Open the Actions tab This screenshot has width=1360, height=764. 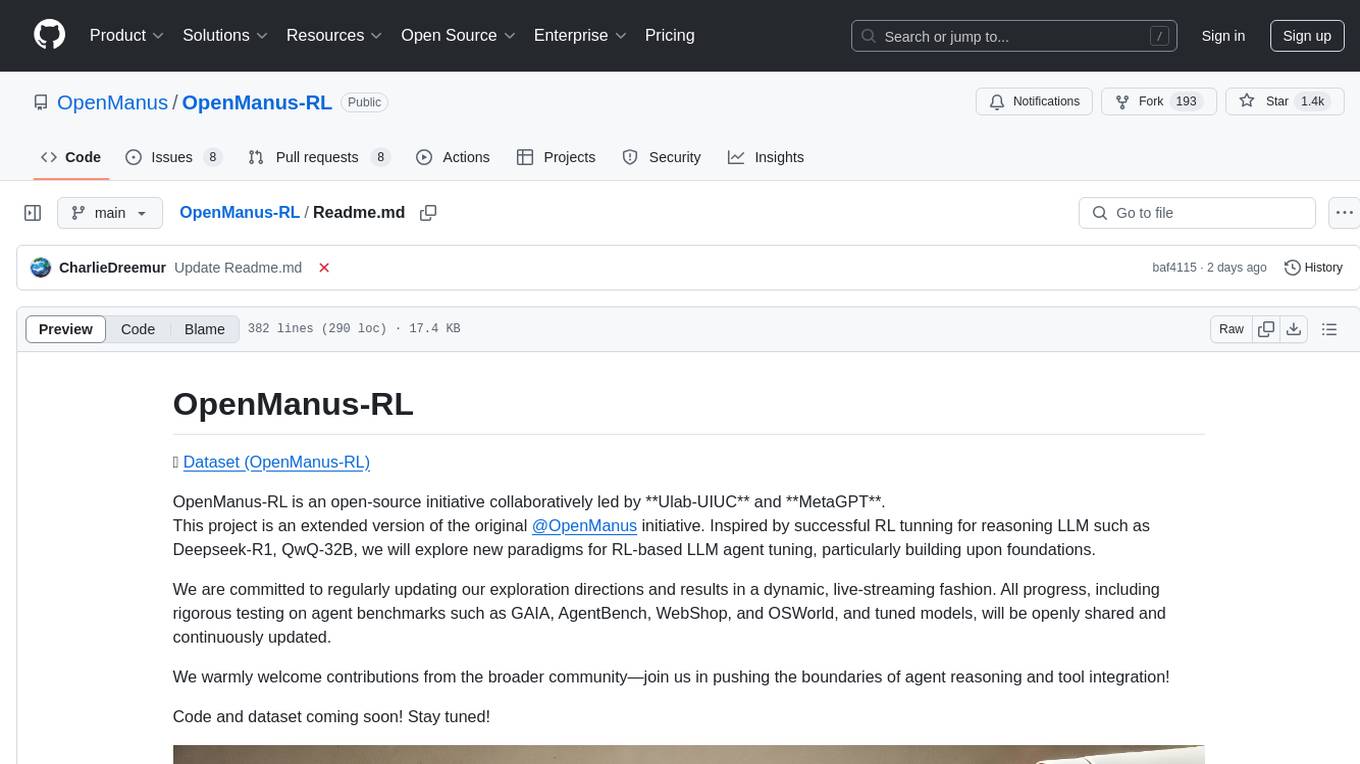453,157
